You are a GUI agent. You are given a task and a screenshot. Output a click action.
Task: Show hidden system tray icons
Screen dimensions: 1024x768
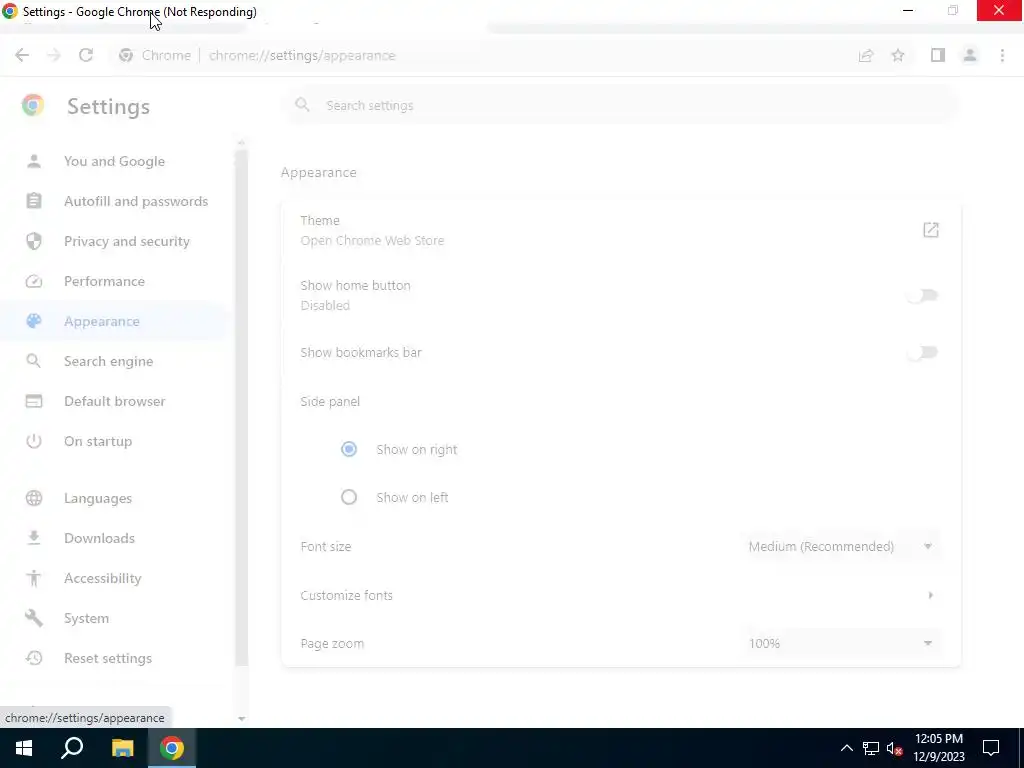[846, 748]
